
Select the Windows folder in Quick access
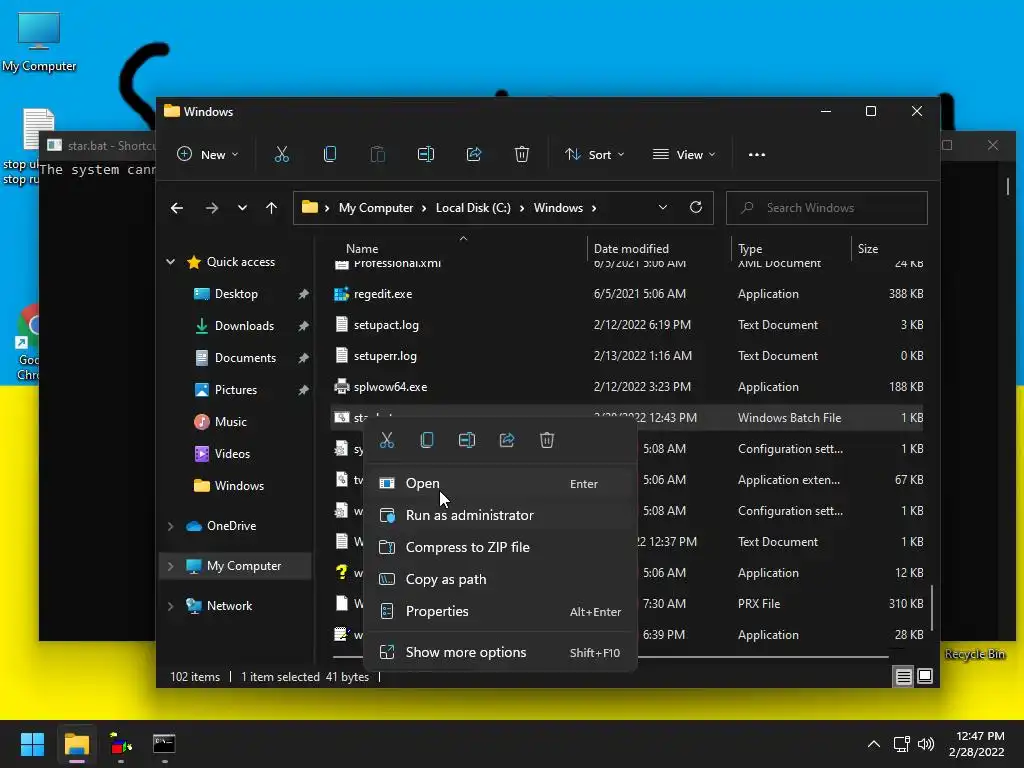pos(239,486)
